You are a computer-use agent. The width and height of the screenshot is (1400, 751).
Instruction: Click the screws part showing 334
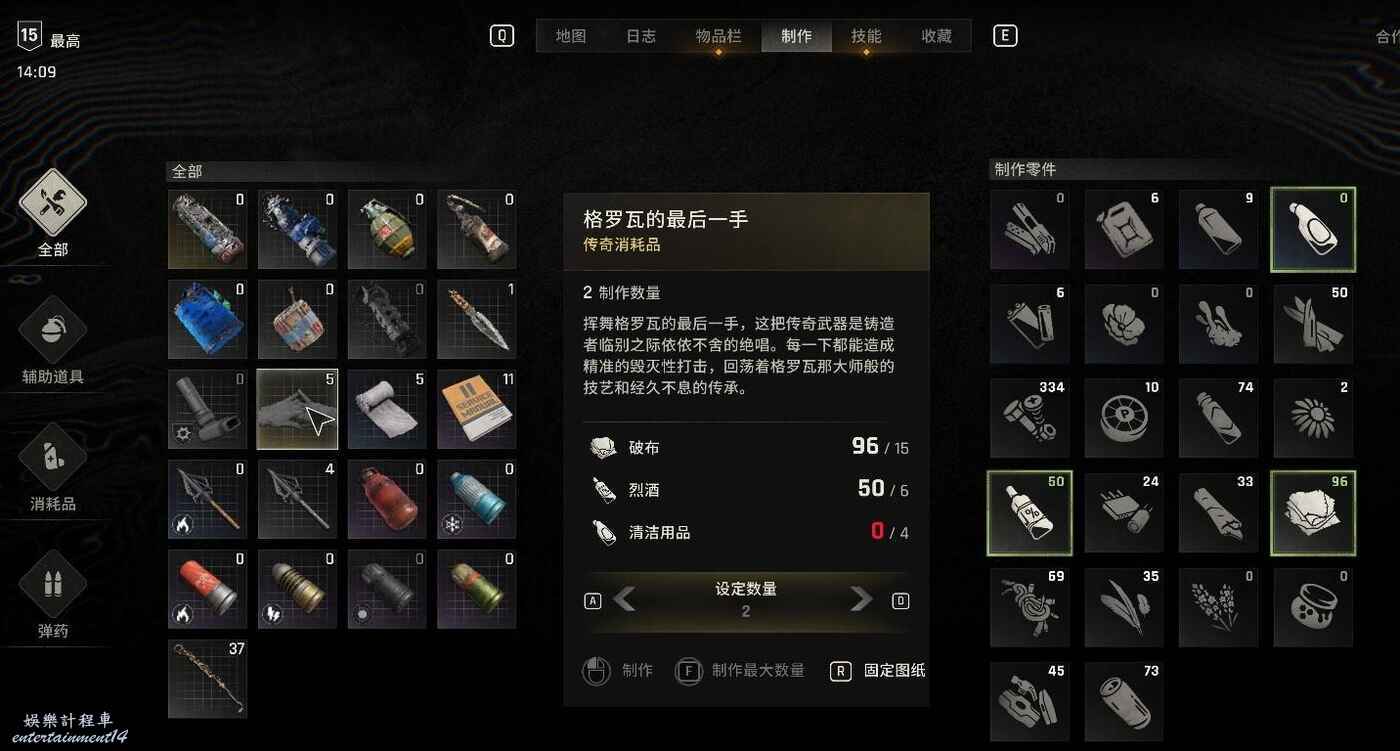[1030, 418]
